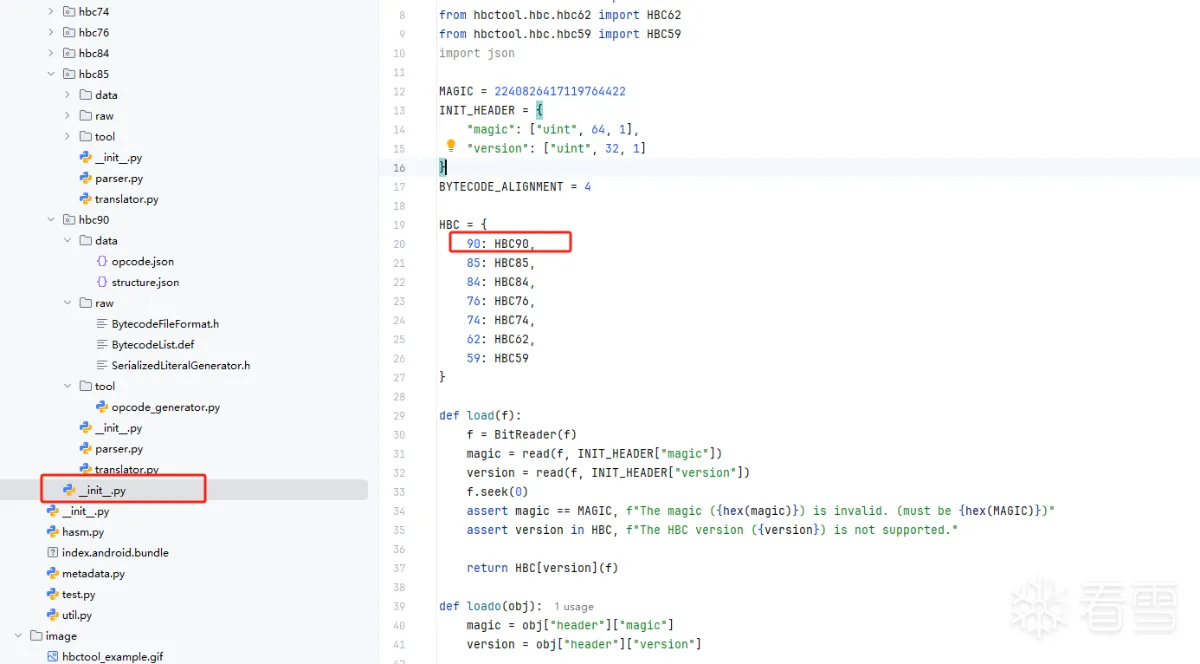Viewport: 1200px width, 664px height.
Task: Expand the hbc84 package
Action: tap(51, 53)
